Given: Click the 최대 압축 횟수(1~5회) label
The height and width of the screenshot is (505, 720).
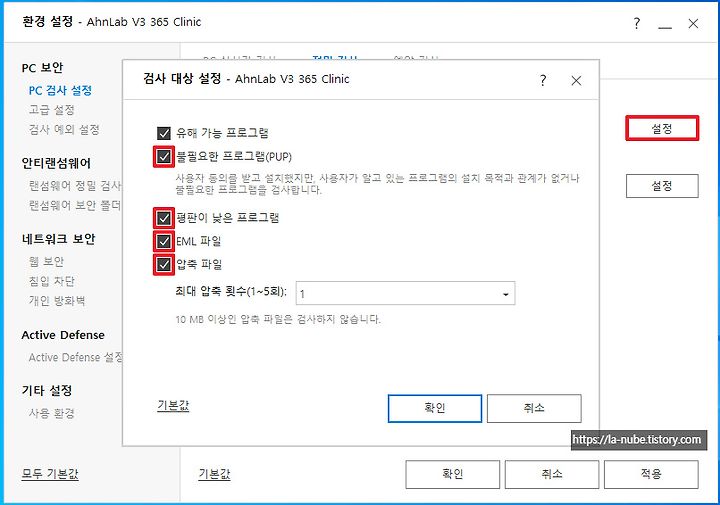Looking at the screenshot, I should (x=231, y=292).
